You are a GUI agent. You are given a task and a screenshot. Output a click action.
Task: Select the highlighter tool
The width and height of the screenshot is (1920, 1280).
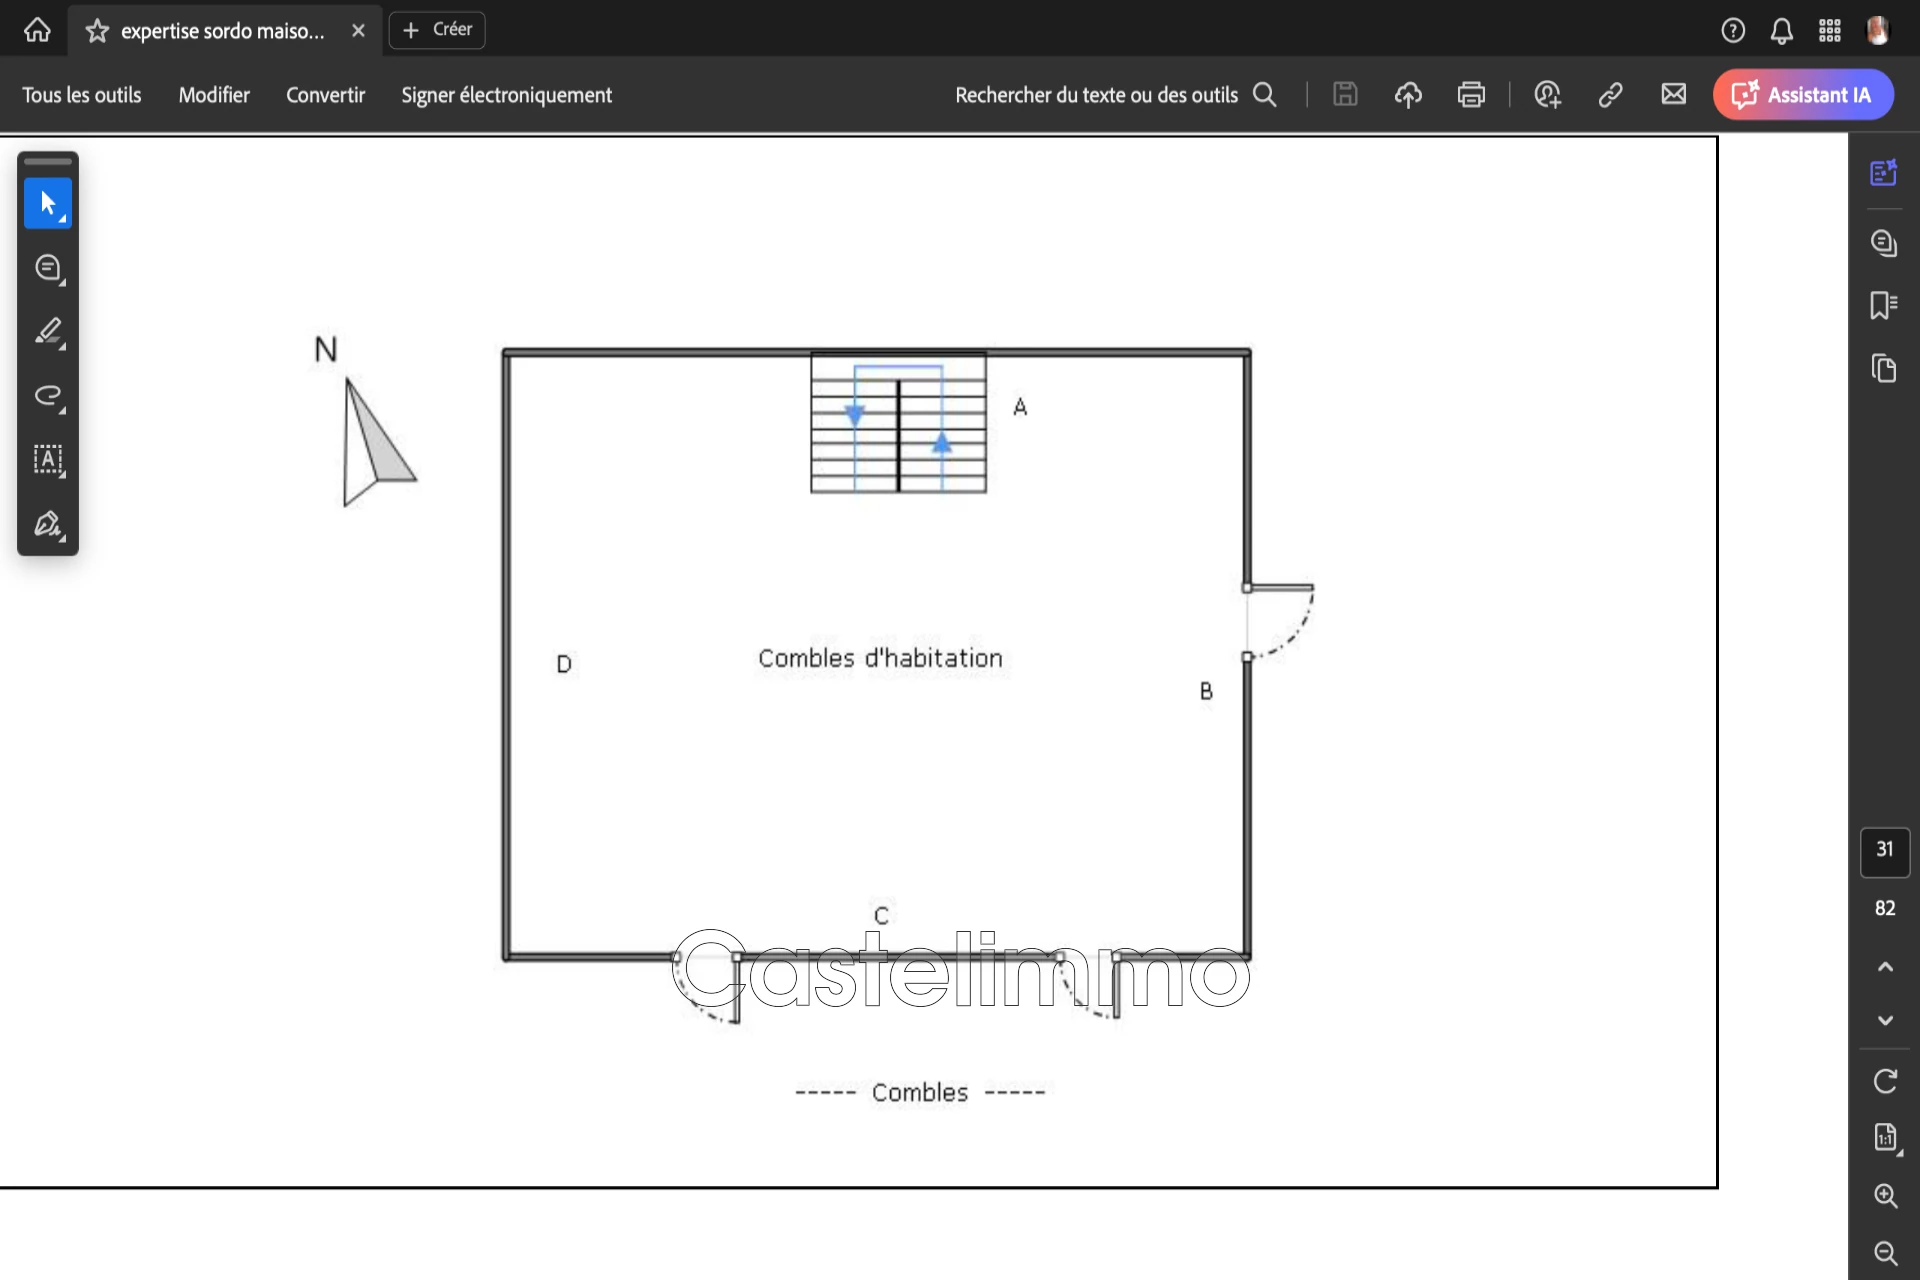48,332
